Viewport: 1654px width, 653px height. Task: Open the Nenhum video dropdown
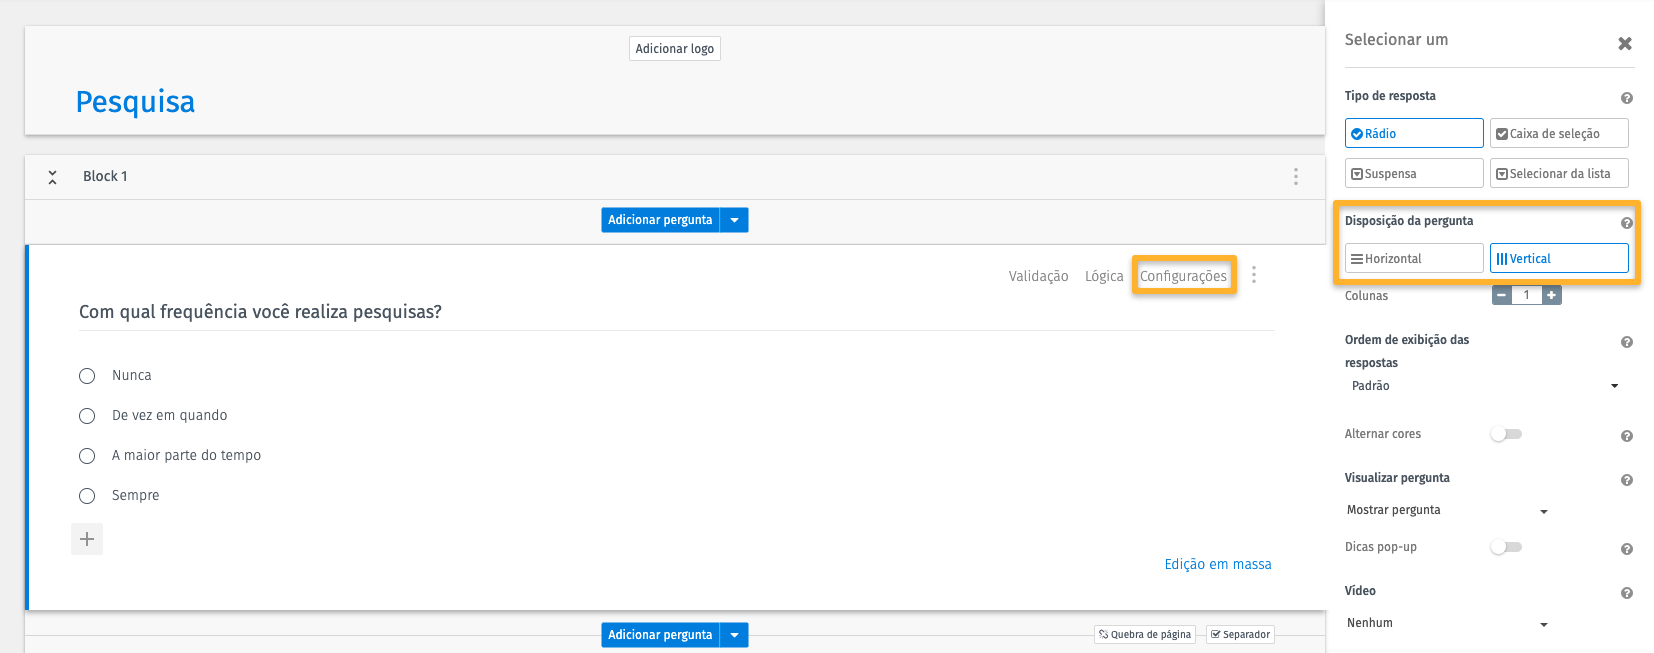tap(1447, 624)
